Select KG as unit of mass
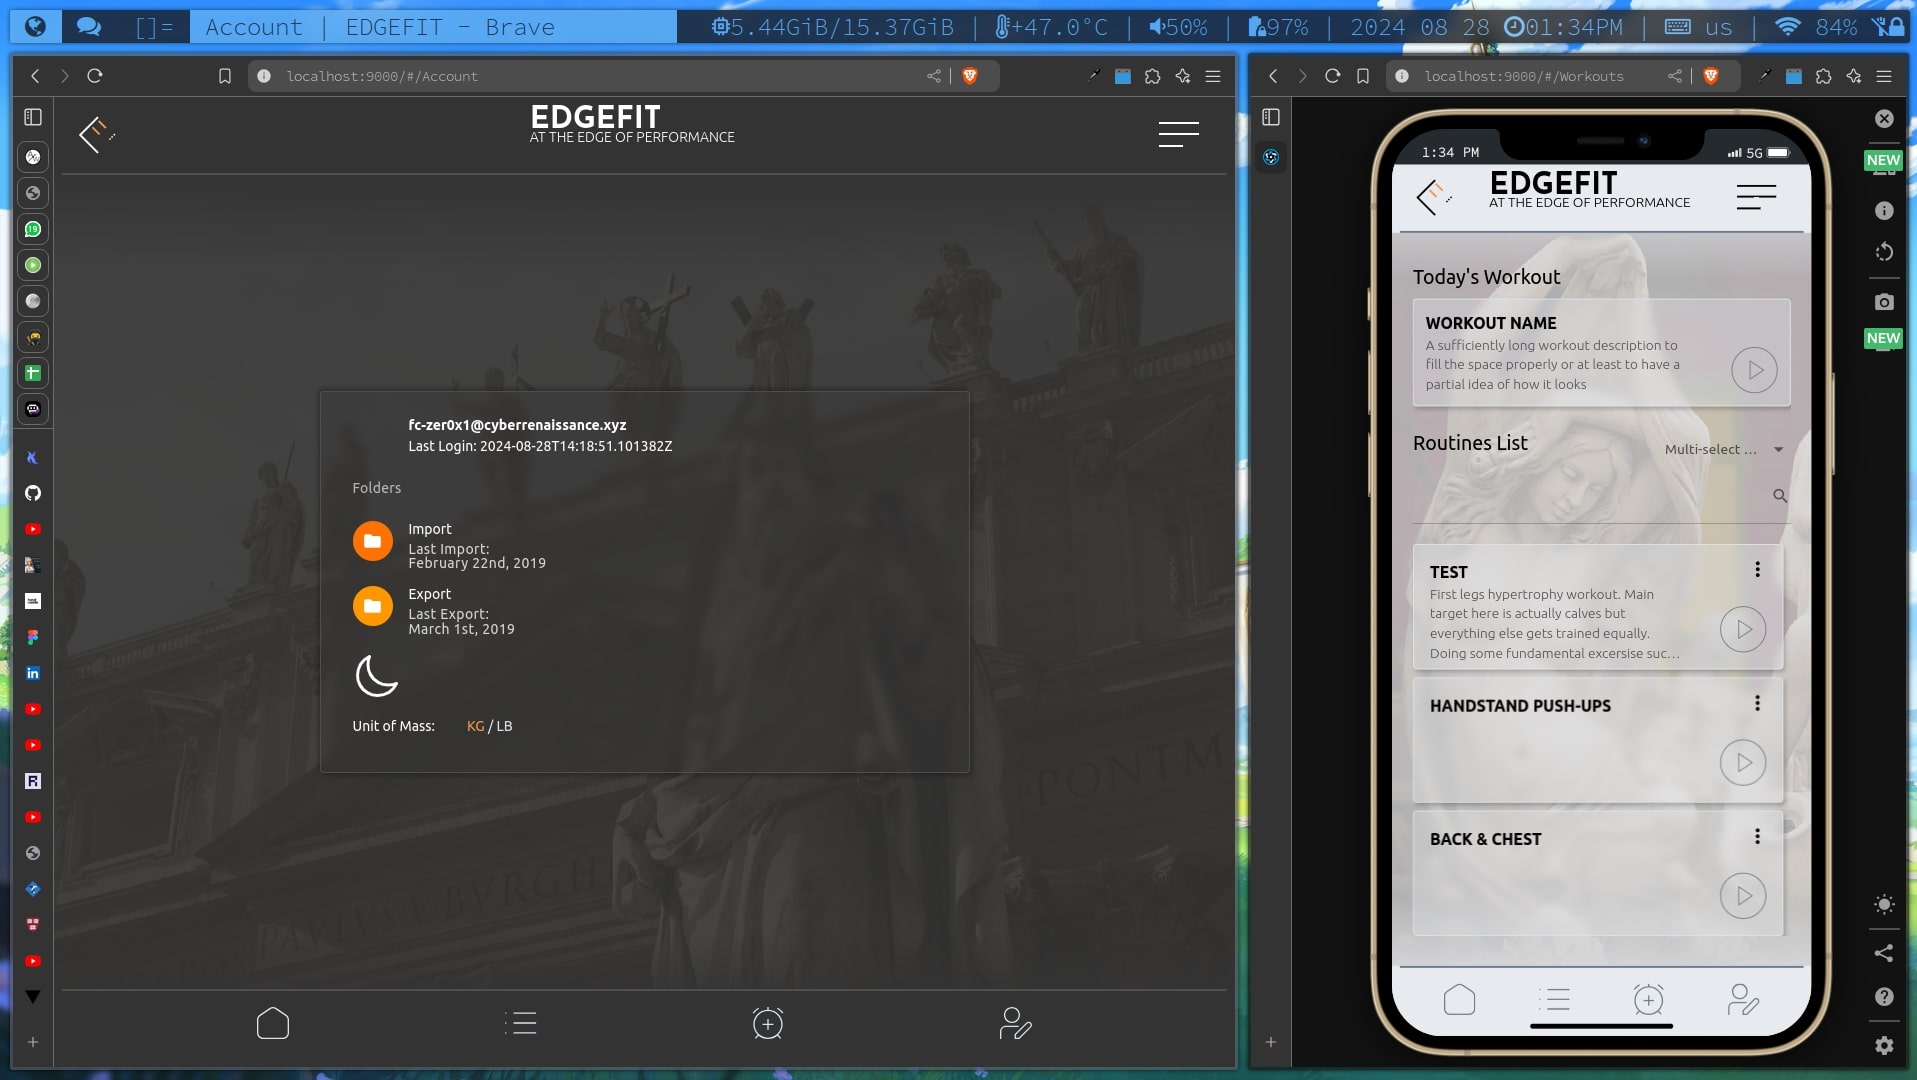 [475, 726]
